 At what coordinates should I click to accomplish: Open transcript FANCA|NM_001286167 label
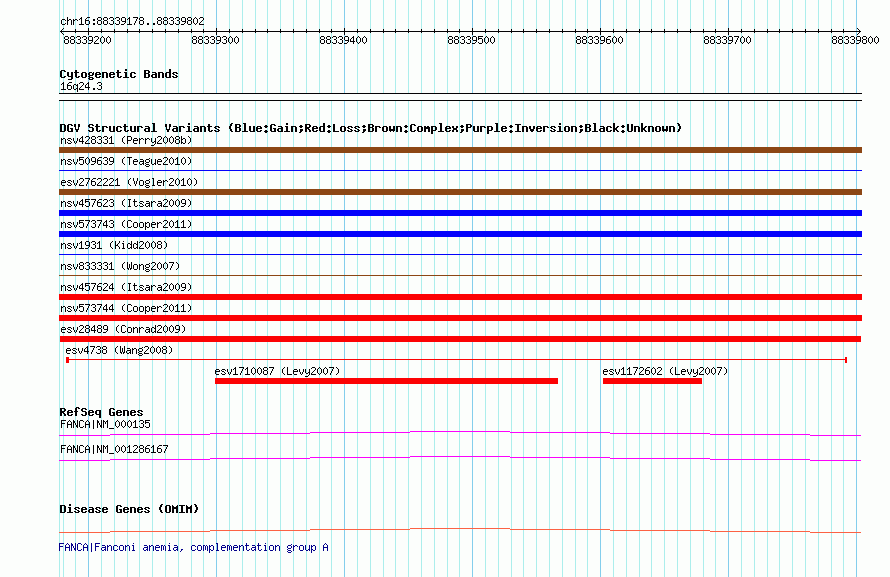(x=114, y=449)
